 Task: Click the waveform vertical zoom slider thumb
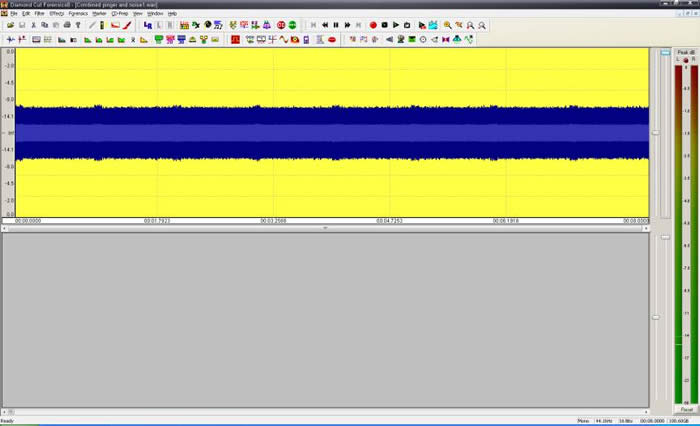(x=655, y=133)
